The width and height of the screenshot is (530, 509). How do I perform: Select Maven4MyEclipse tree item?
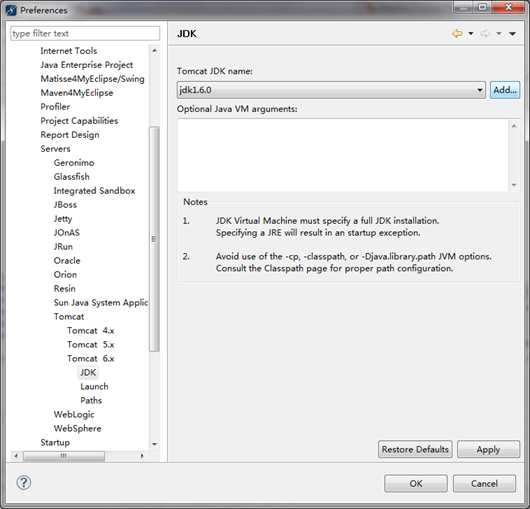coord(77,93)
